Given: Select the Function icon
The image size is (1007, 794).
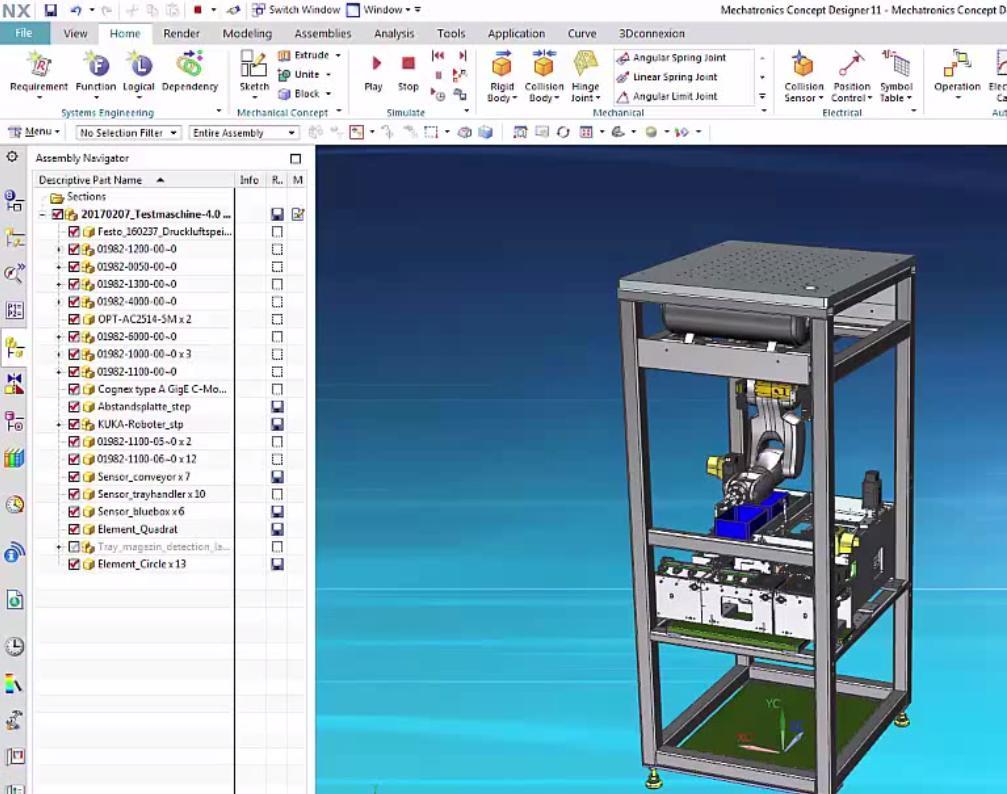Looking at the screenshot, I should point(96,64).
